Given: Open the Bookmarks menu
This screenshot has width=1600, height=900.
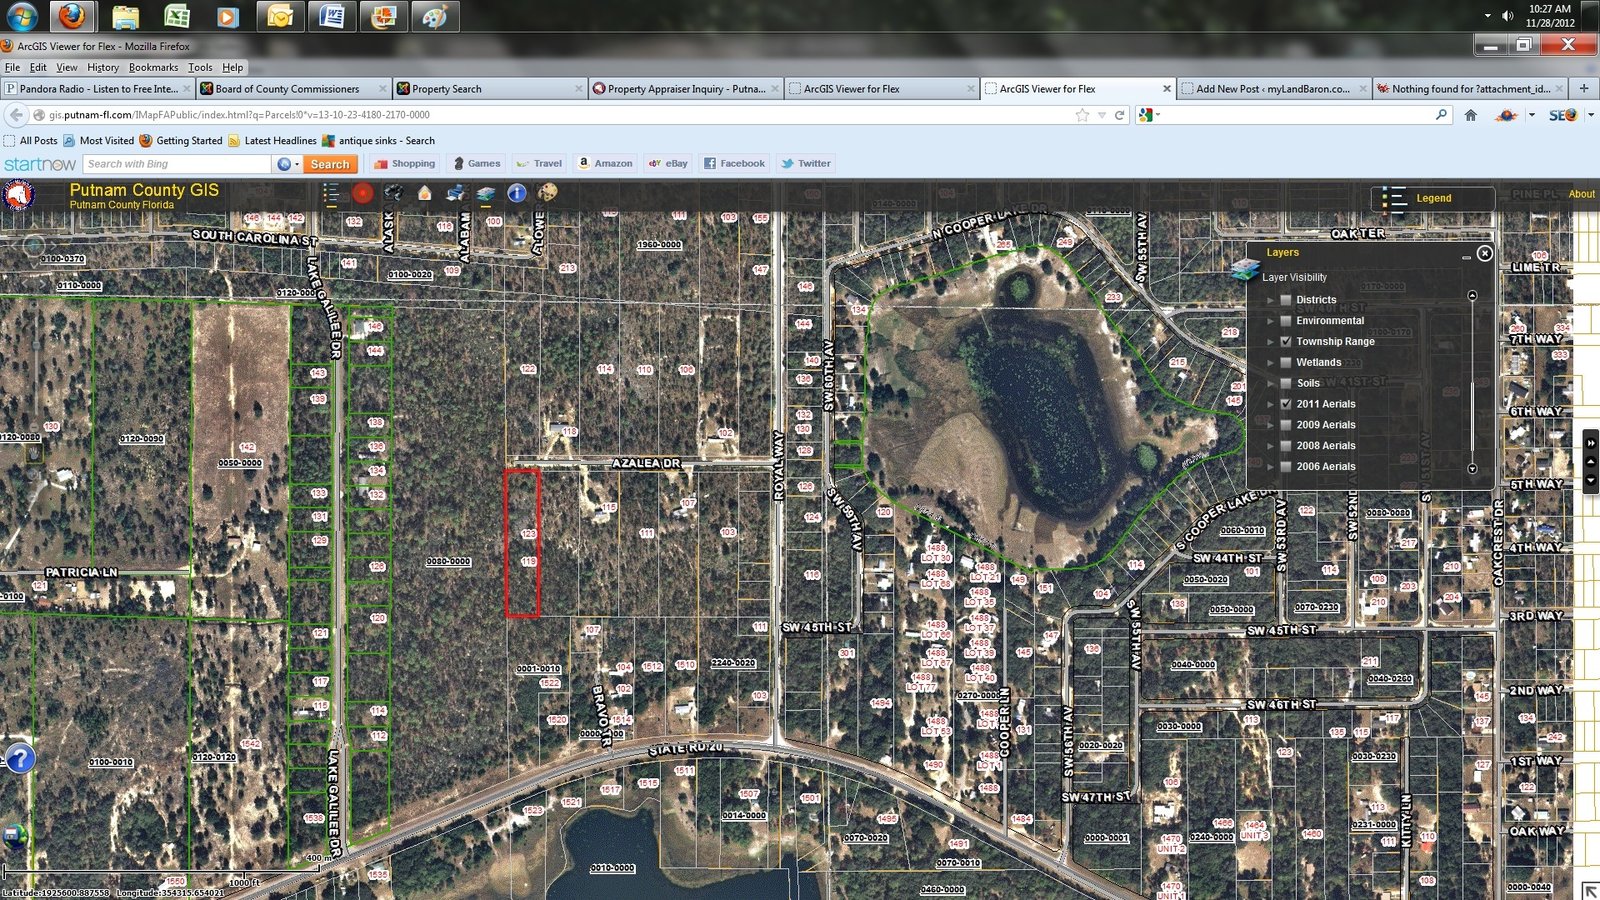Looking at the screenshot, I should pyautogui.click(x=153, y=67).
